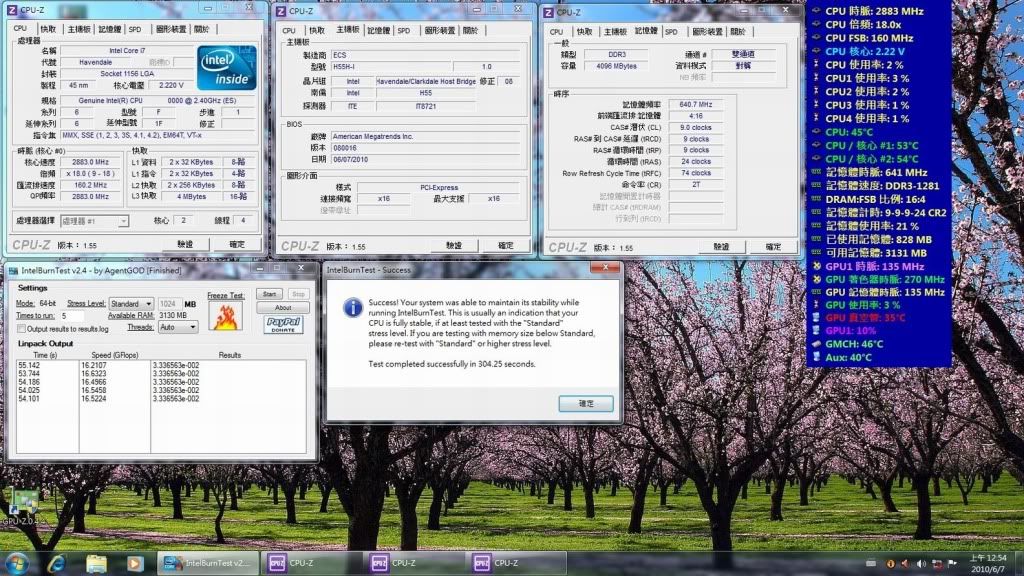This screenshot has width=1024, height=576.
Task: Click the Intel Inside logo in CPU-Z
Action: coord(226,67)
